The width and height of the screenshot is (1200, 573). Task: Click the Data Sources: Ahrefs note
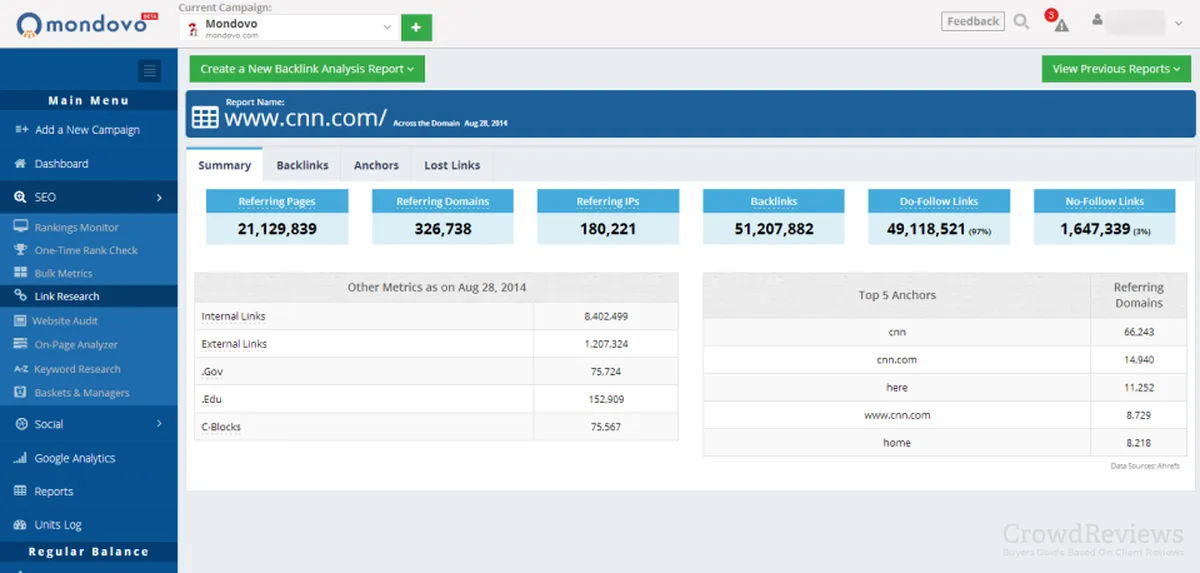1147,466
